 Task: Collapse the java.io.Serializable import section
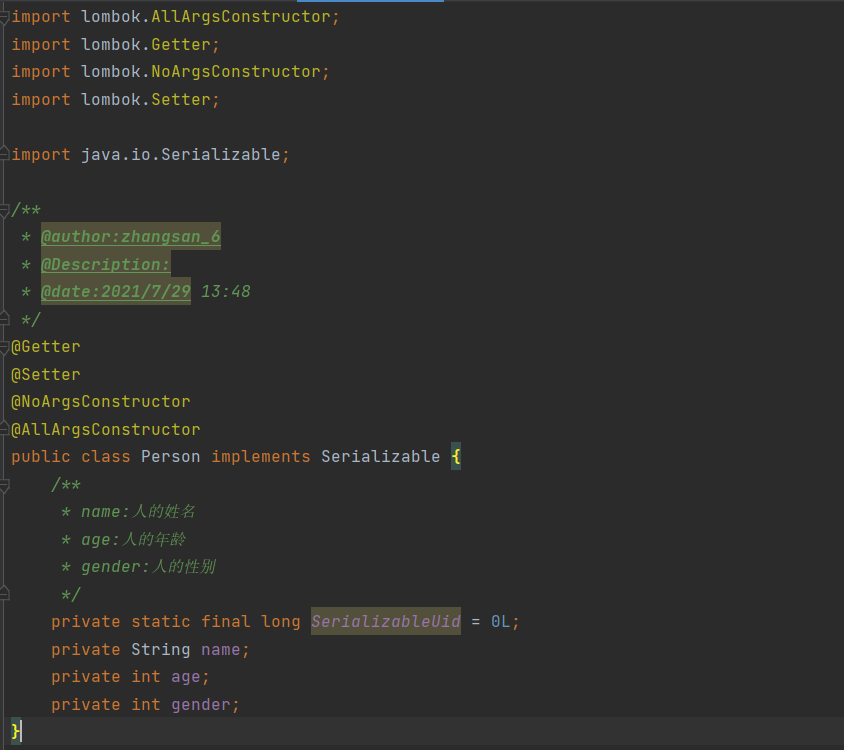pos(5,154)
